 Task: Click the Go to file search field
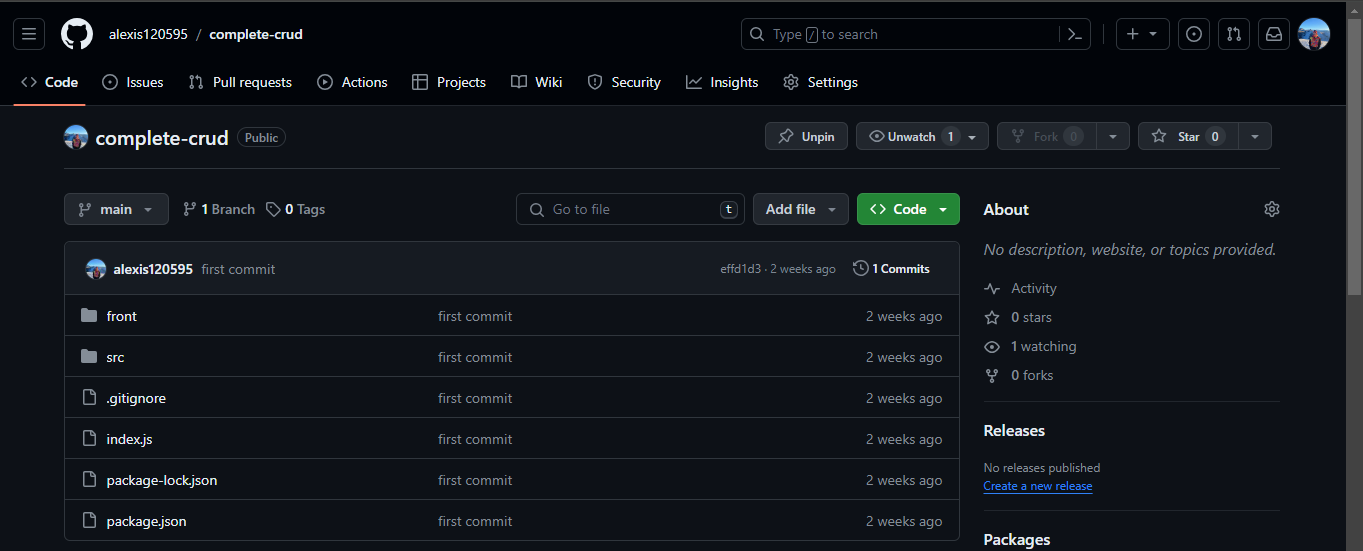point(630,209)
